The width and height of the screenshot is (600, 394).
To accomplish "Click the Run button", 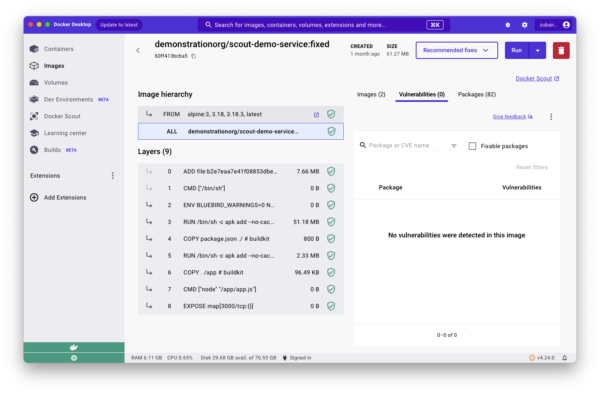I will point(517,50).
